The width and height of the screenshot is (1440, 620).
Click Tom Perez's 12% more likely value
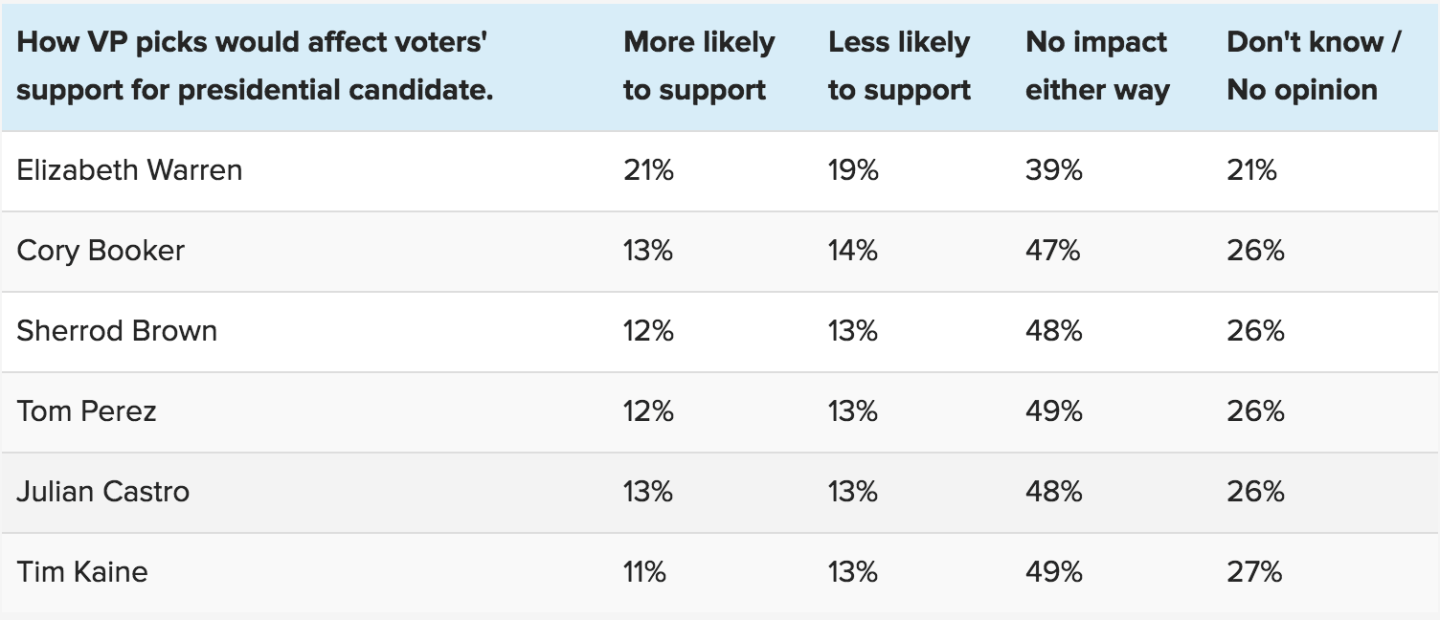[648, 411]
